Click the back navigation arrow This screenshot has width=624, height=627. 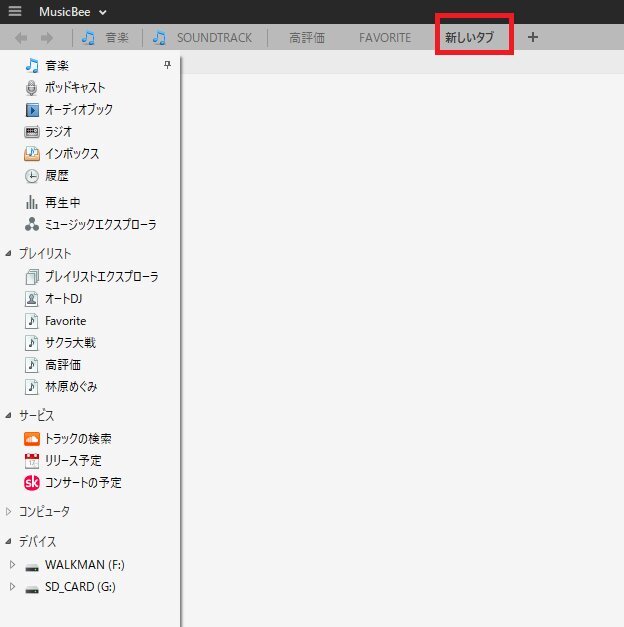(x=21, y=38)
